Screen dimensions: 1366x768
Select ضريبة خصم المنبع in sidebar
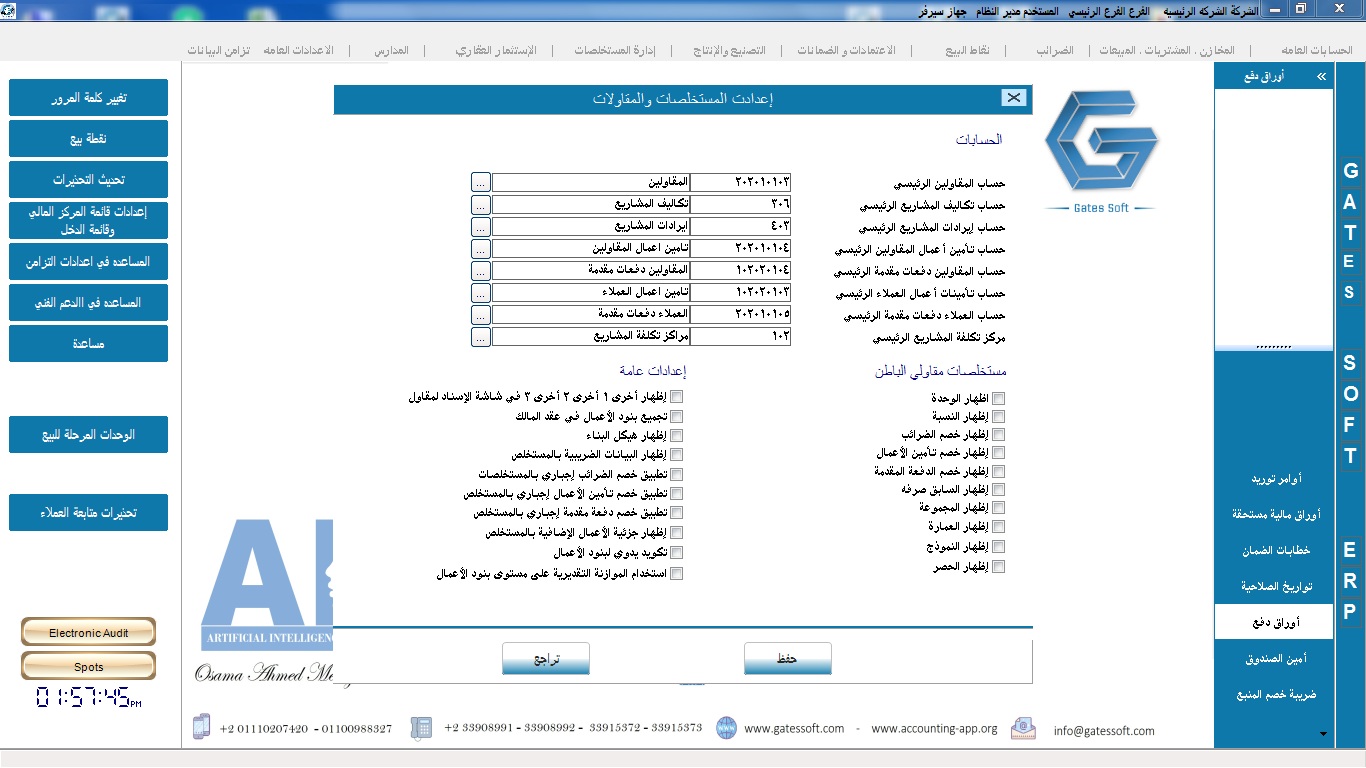click(x=1274, y=693)
